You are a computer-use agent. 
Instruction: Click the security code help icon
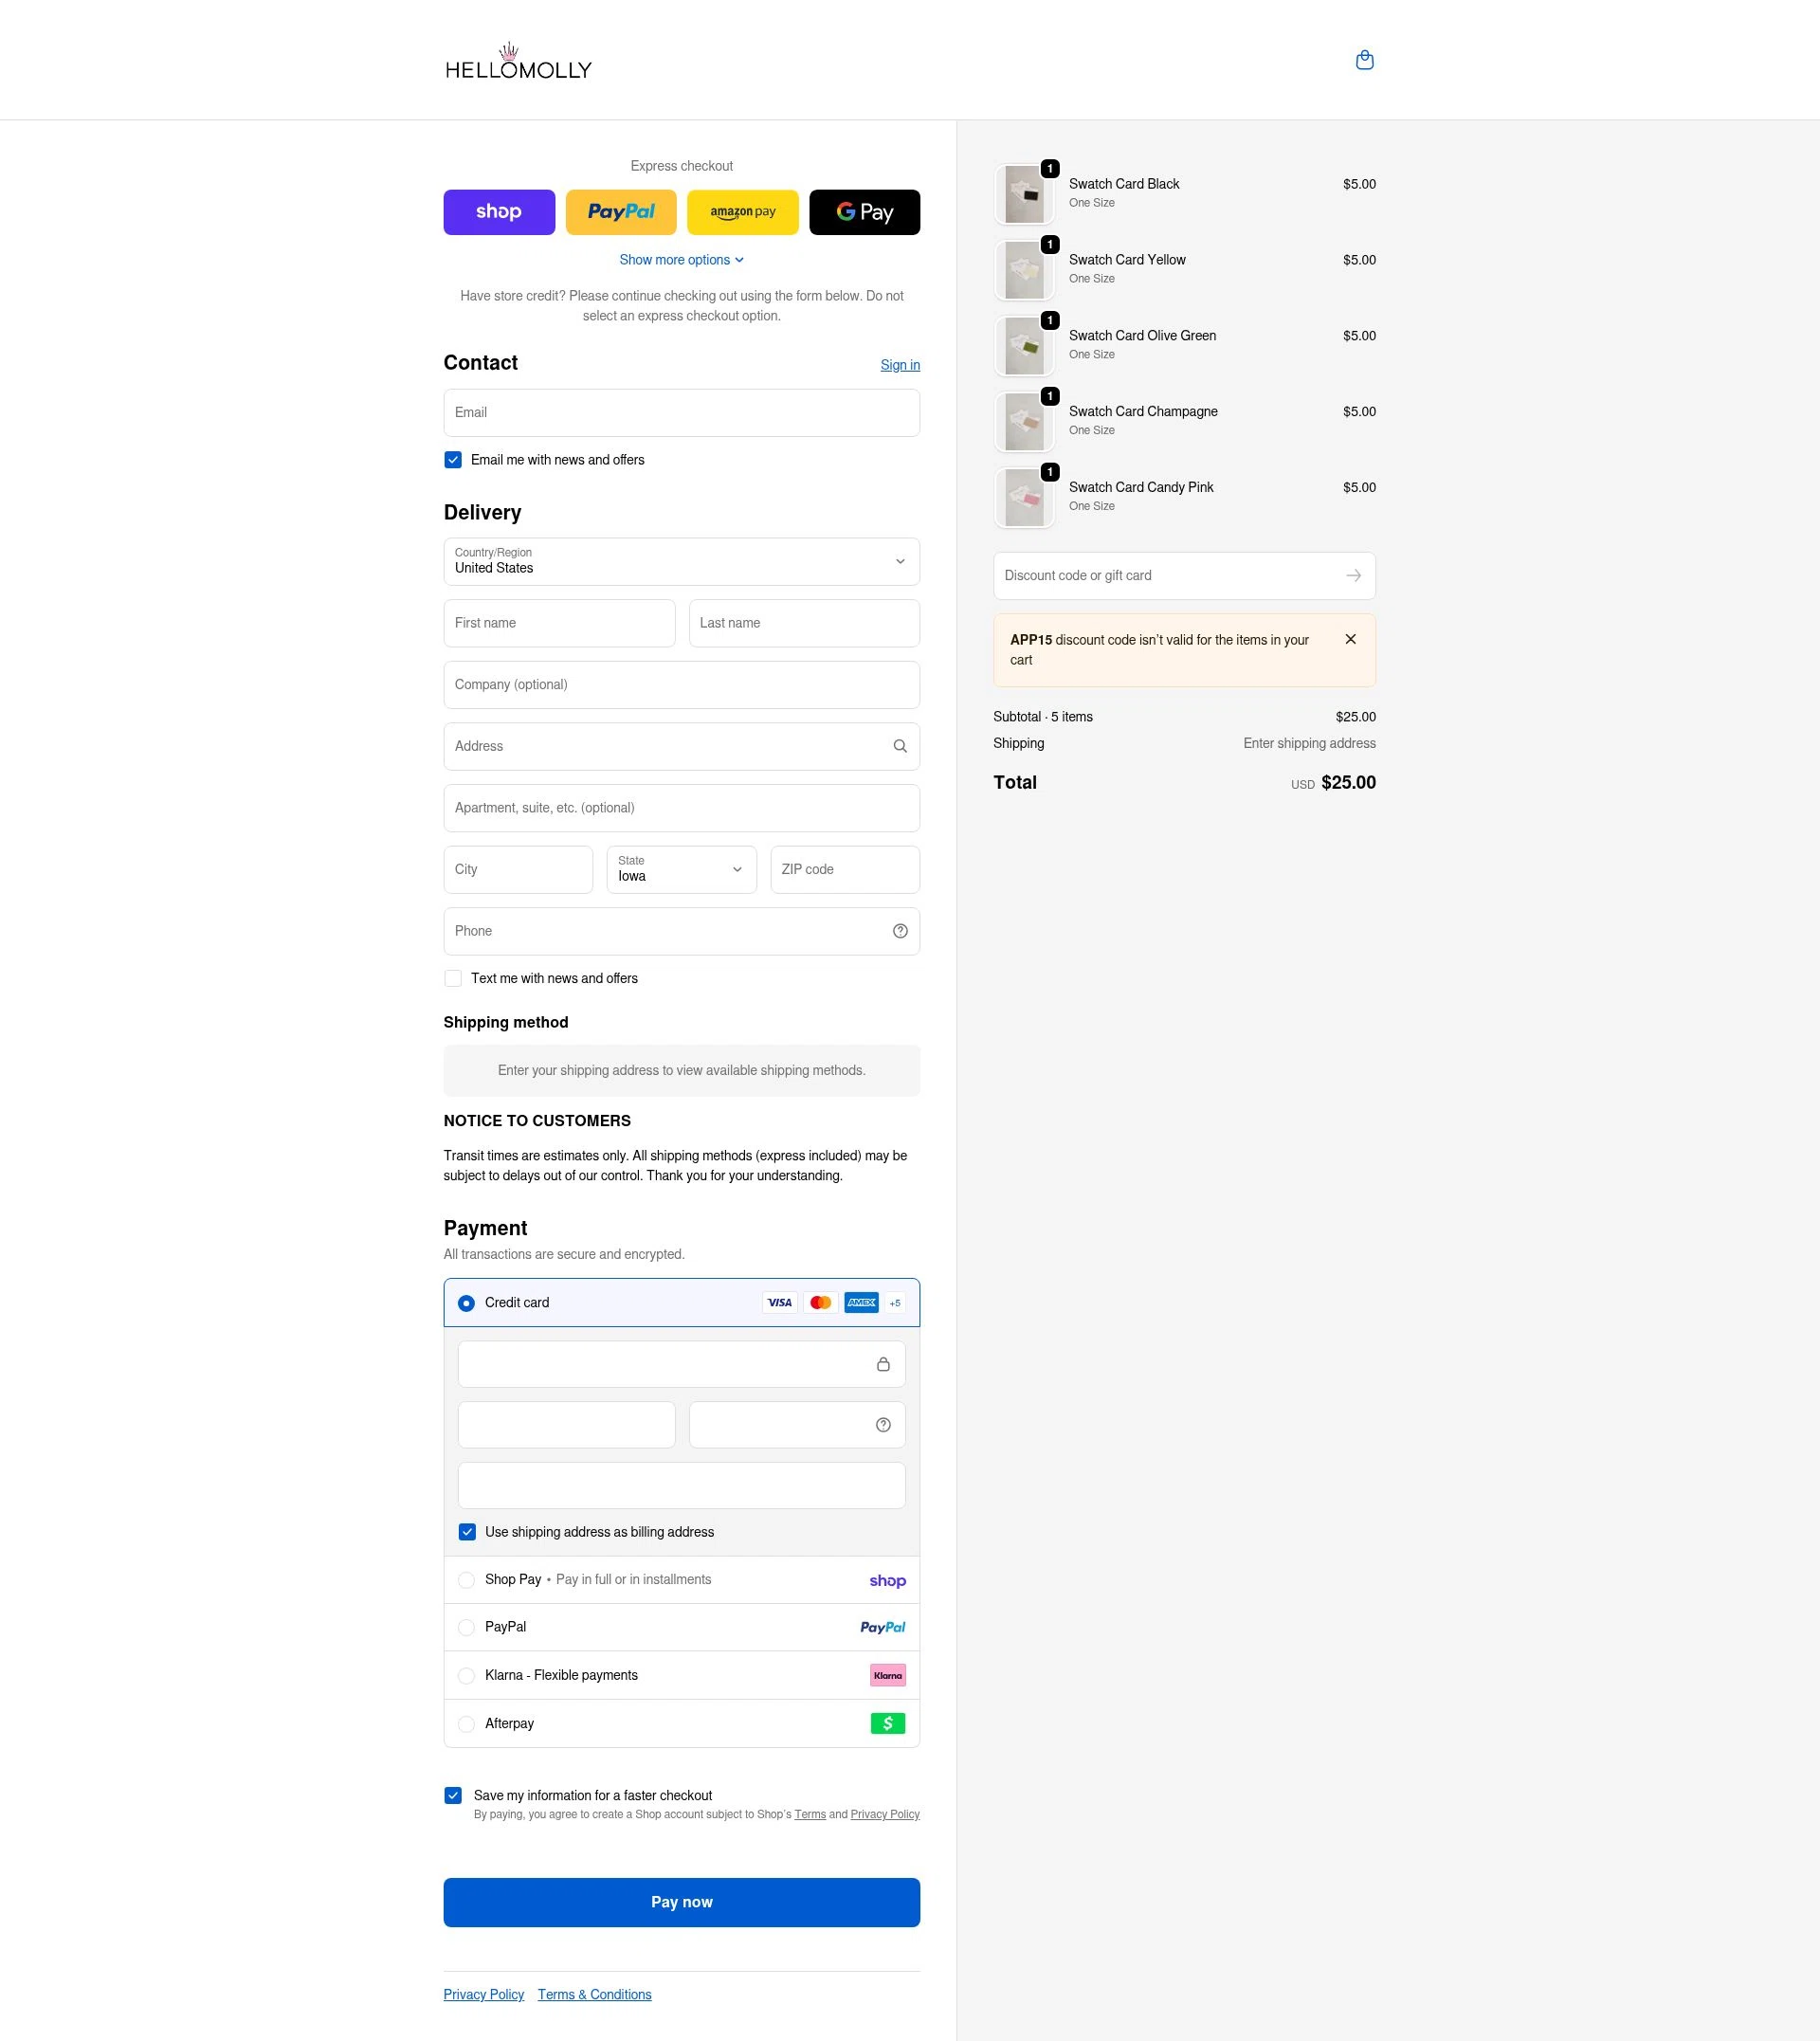(883, 1425)
